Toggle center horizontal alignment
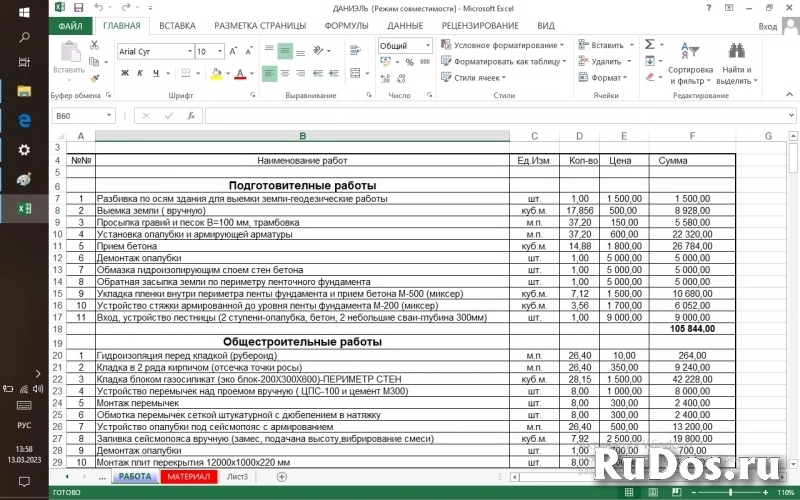The image size is (800, 500). tap(285, 73)
